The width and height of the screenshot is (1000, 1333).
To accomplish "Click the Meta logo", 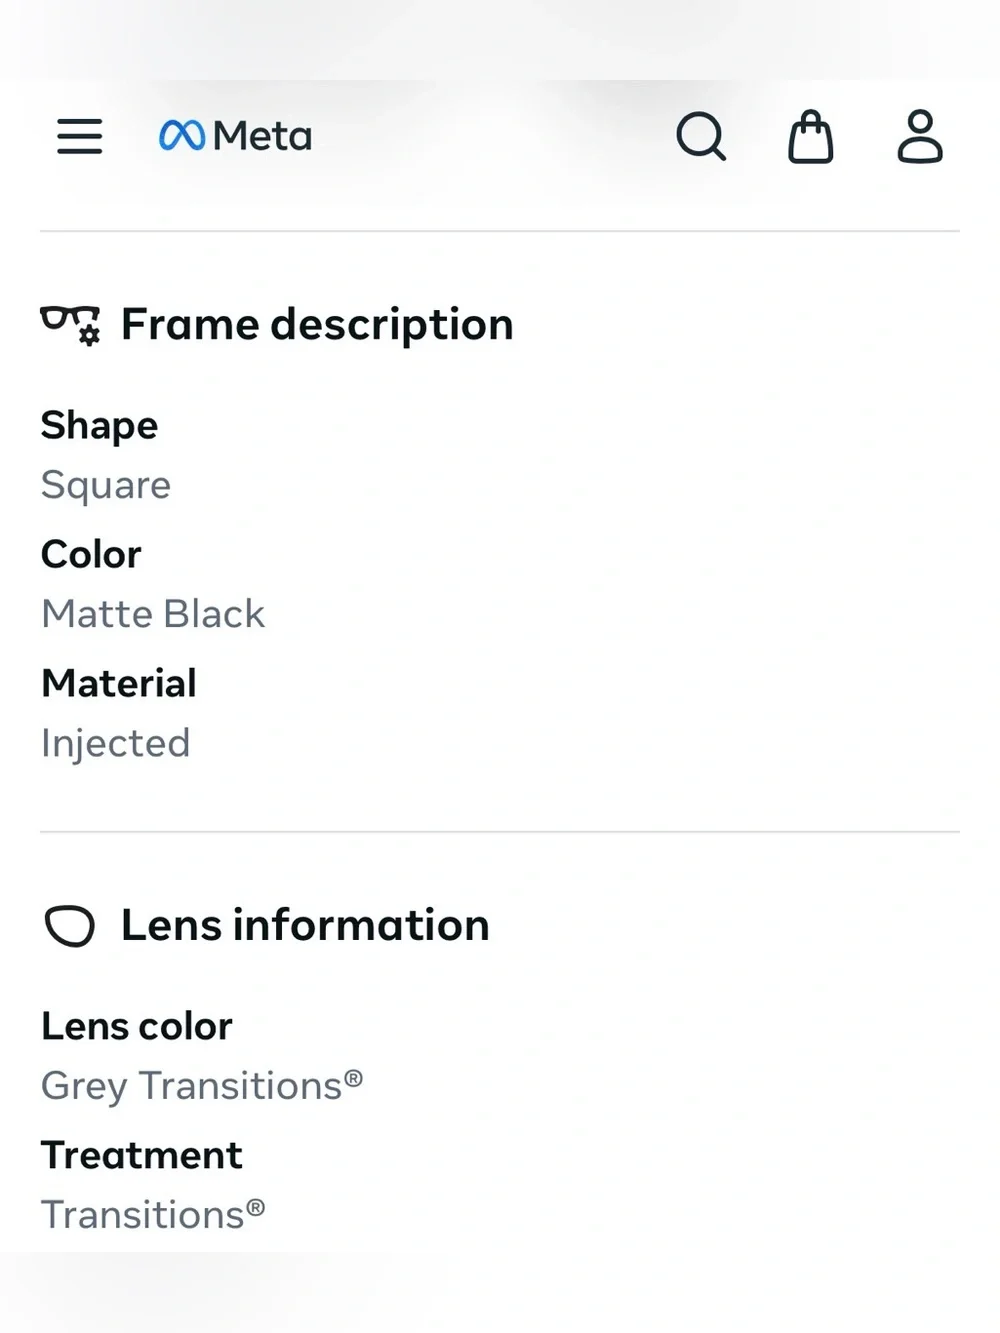I will [235, 136].
